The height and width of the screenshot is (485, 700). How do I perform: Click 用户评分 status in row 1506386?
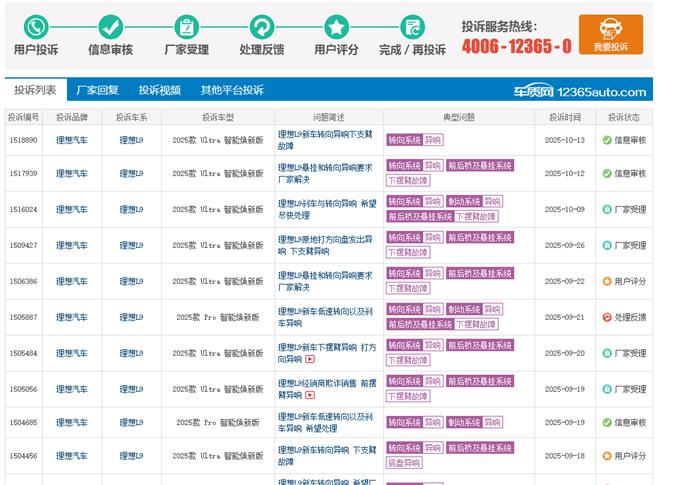pyautogui.click(x=630, y=281)
